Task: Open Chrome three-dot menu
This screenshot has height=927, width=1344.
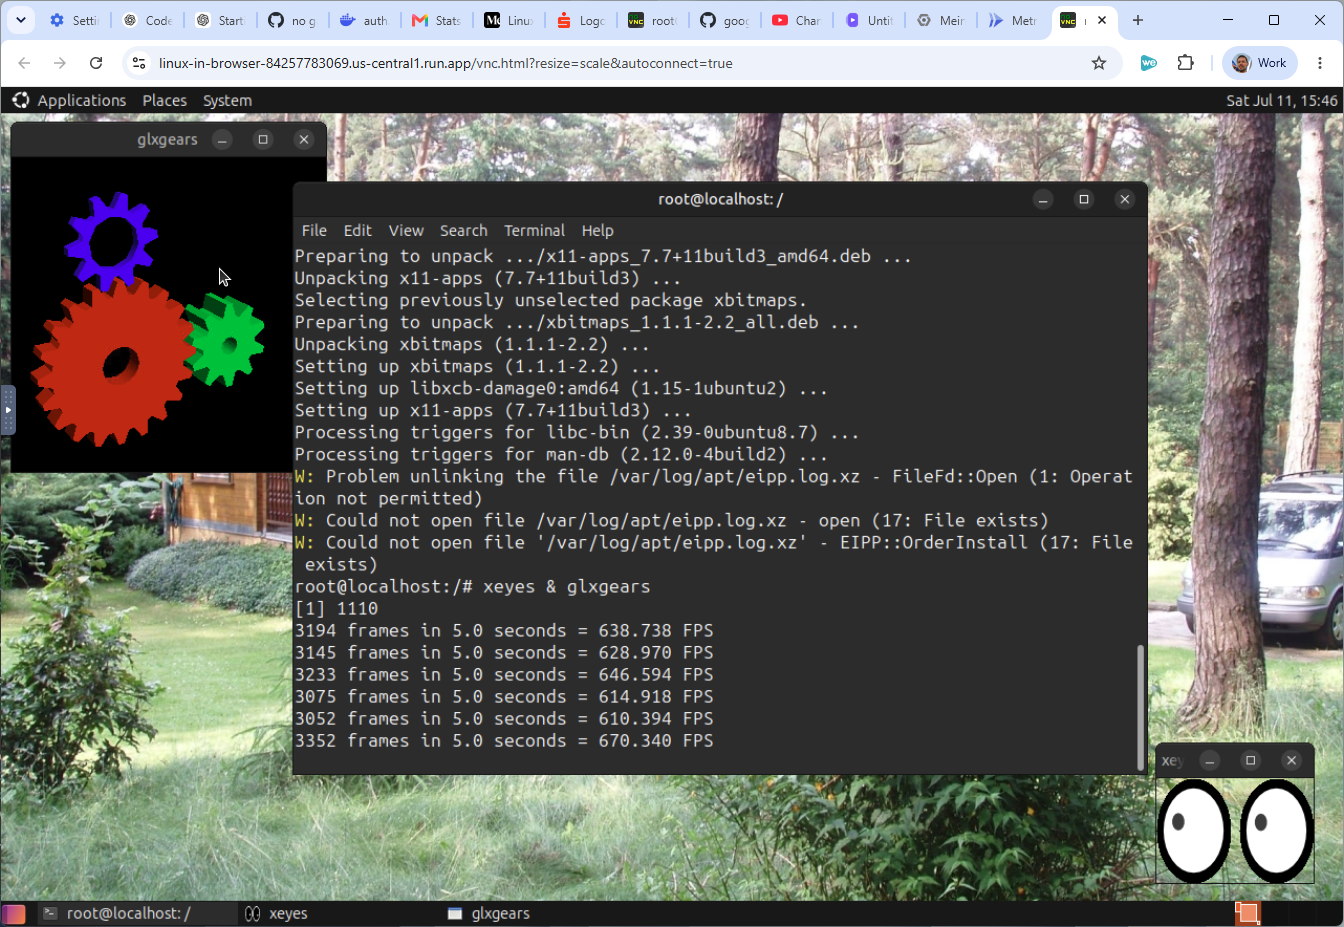Action: (1320, 63)
